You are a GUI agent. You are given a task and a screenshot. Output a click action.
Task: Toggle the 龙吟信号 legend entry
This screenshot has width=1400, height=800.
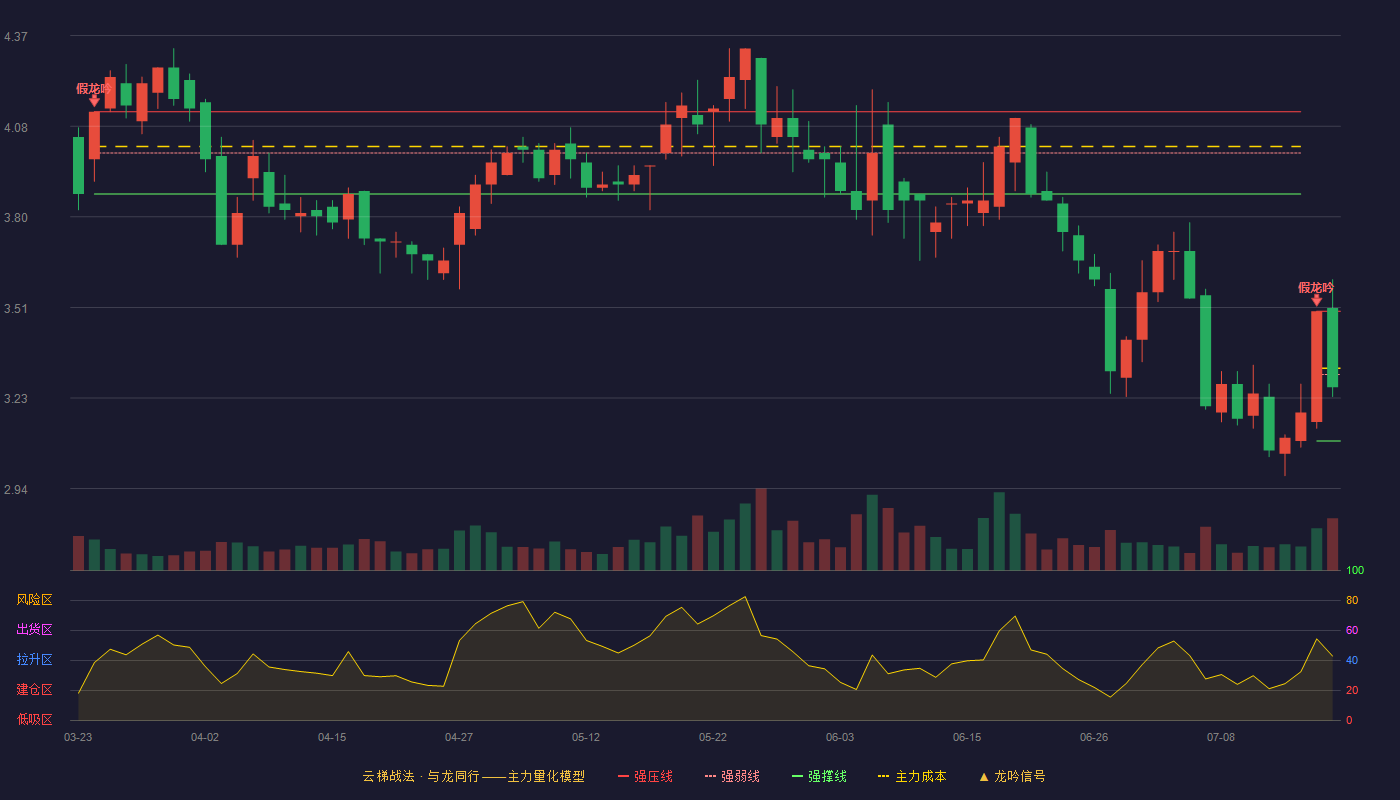tap(1011, 776)
